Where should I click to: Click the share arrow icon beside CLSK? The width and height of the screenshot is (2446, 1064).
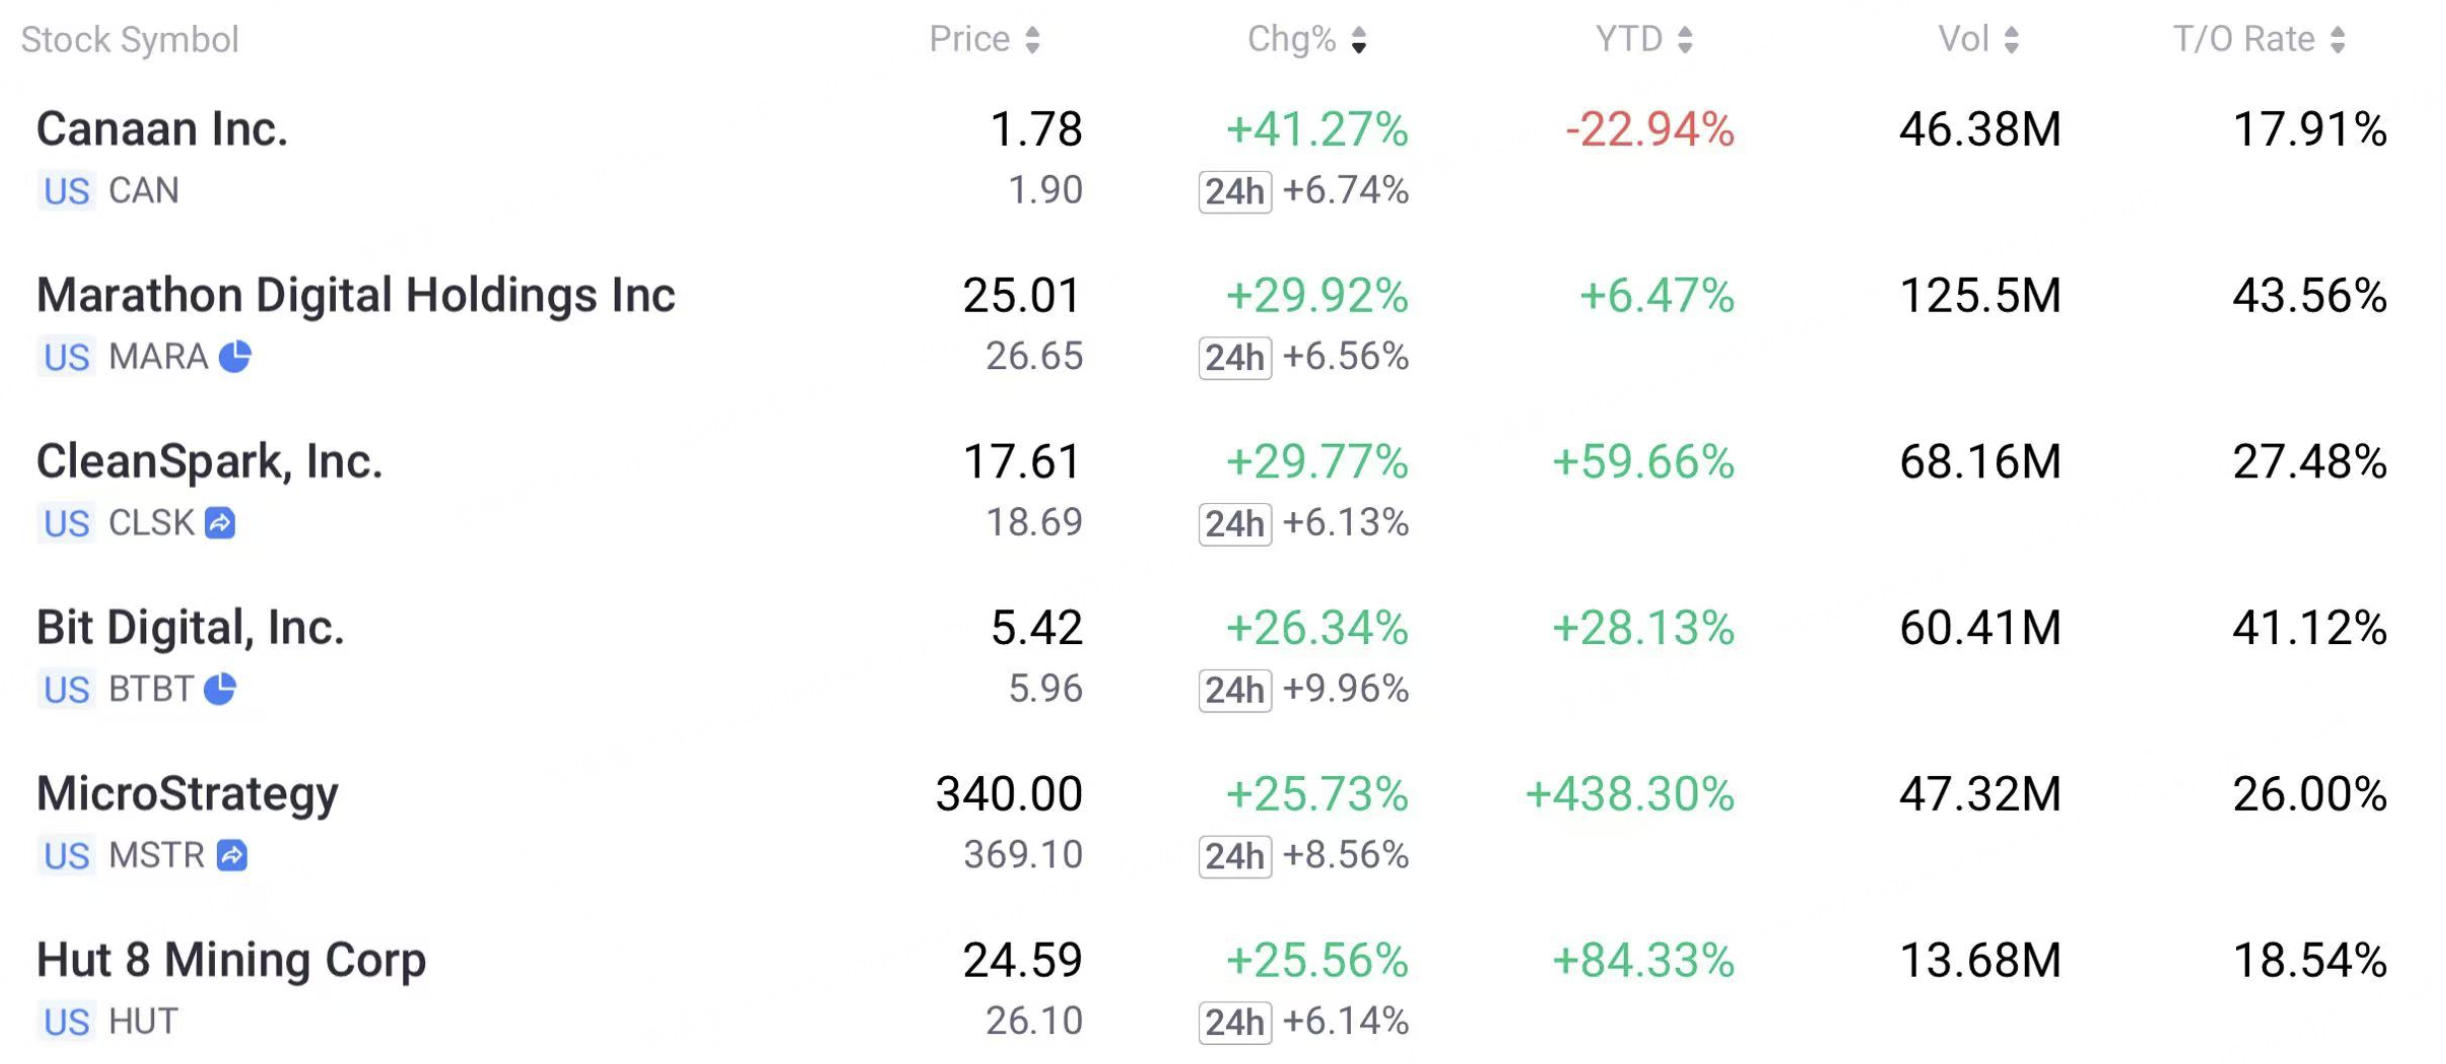point(220,522)
